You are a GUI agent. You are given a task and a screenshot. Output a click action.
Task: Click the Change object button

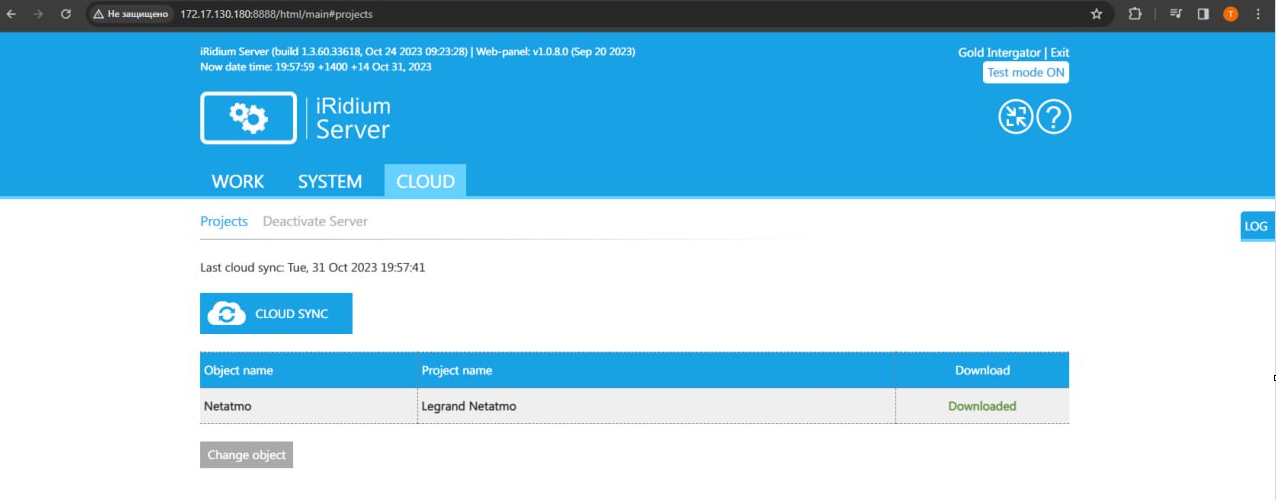tap(246, 455)
